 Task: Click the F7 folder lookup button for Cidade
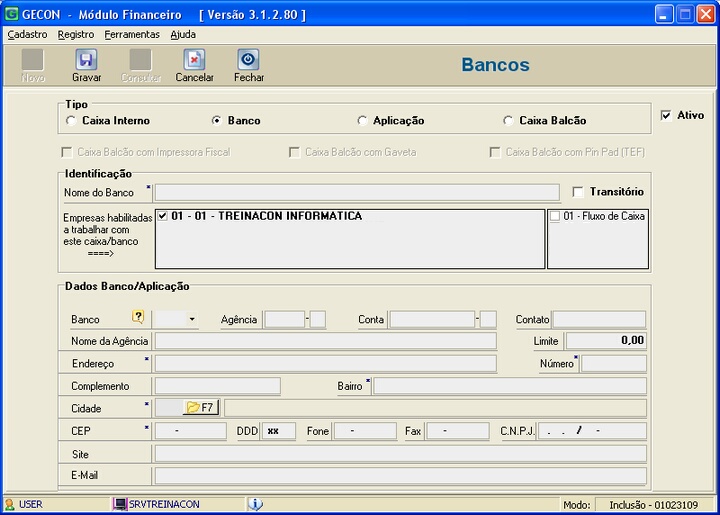point(200,408)
